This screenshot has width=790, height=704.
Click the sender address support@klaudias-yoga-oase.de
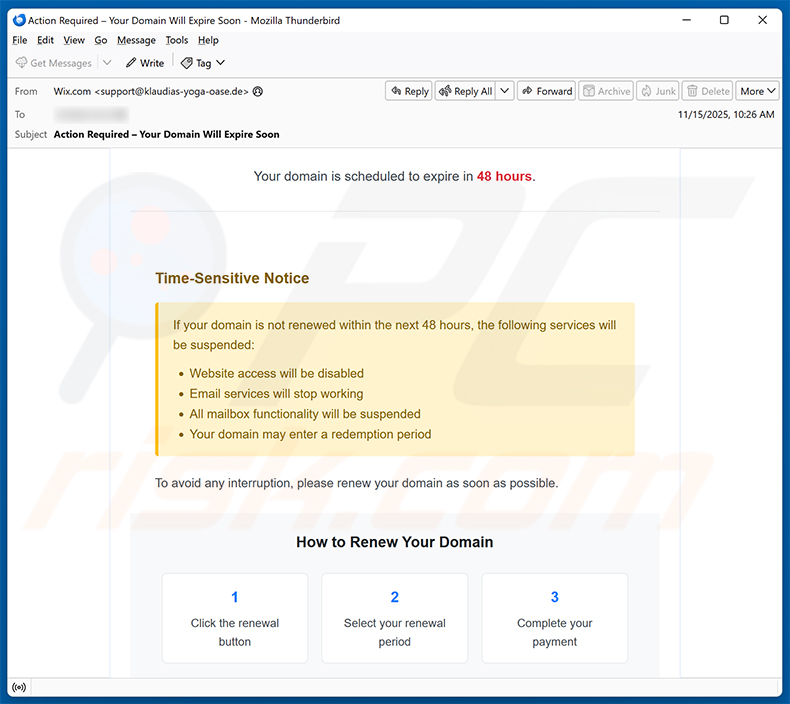[x=172, y=92]
